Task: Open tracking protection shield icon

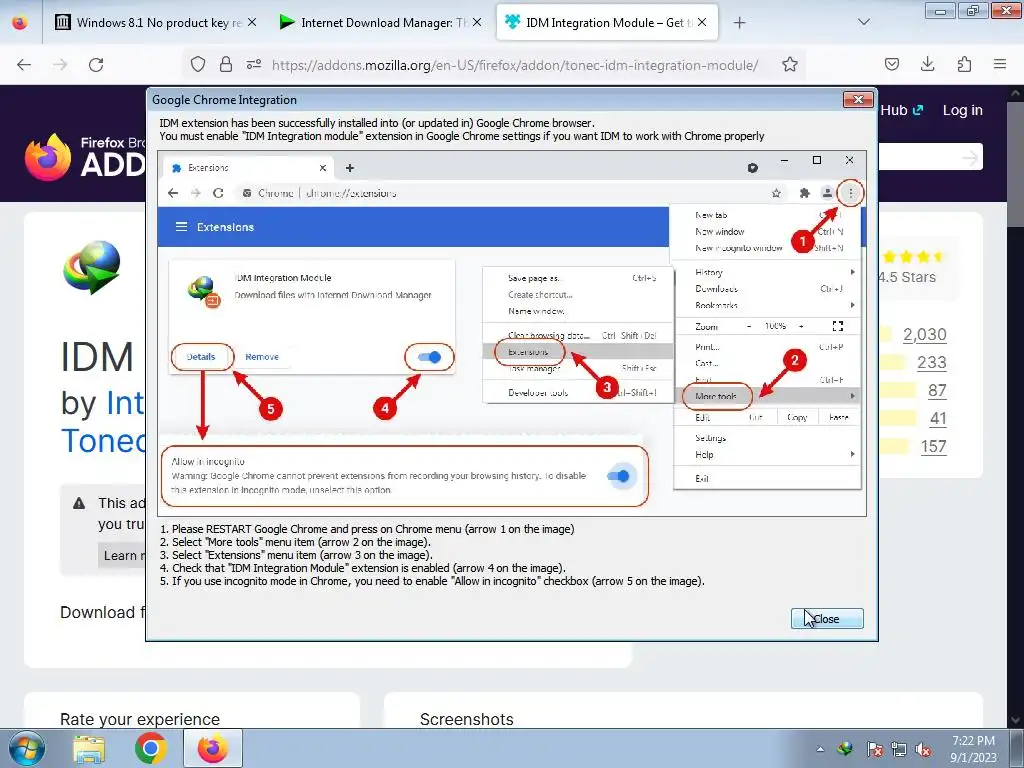Action: [198, 64]
